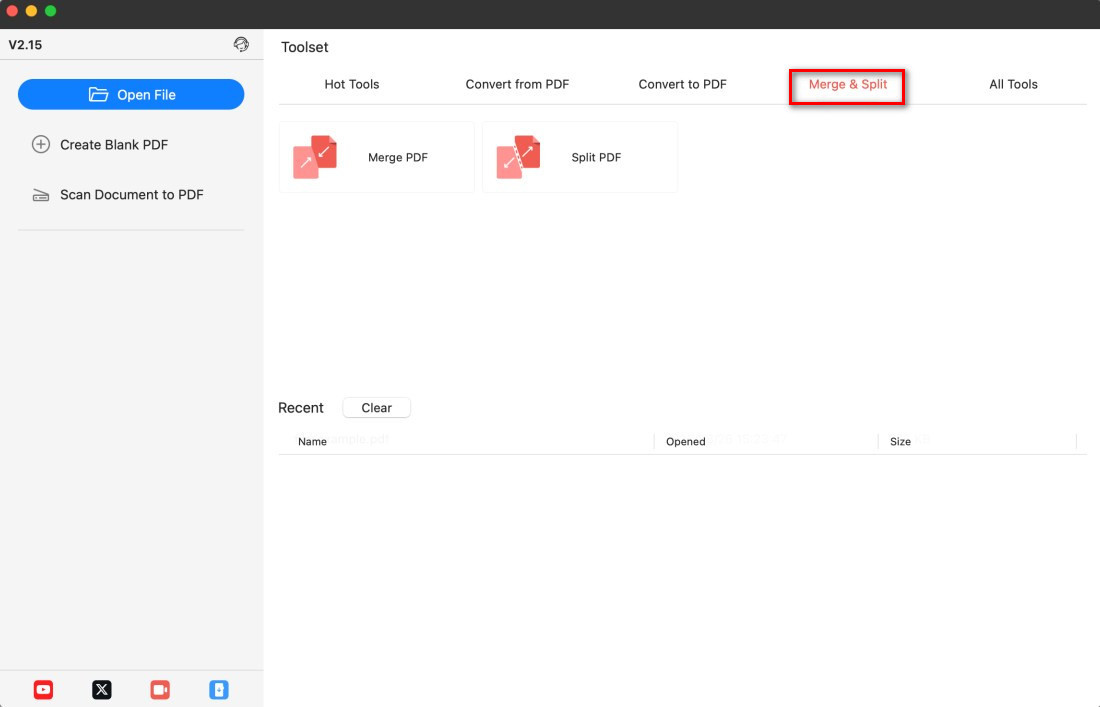Show the All Tools tab

[x=1013, y=85]
